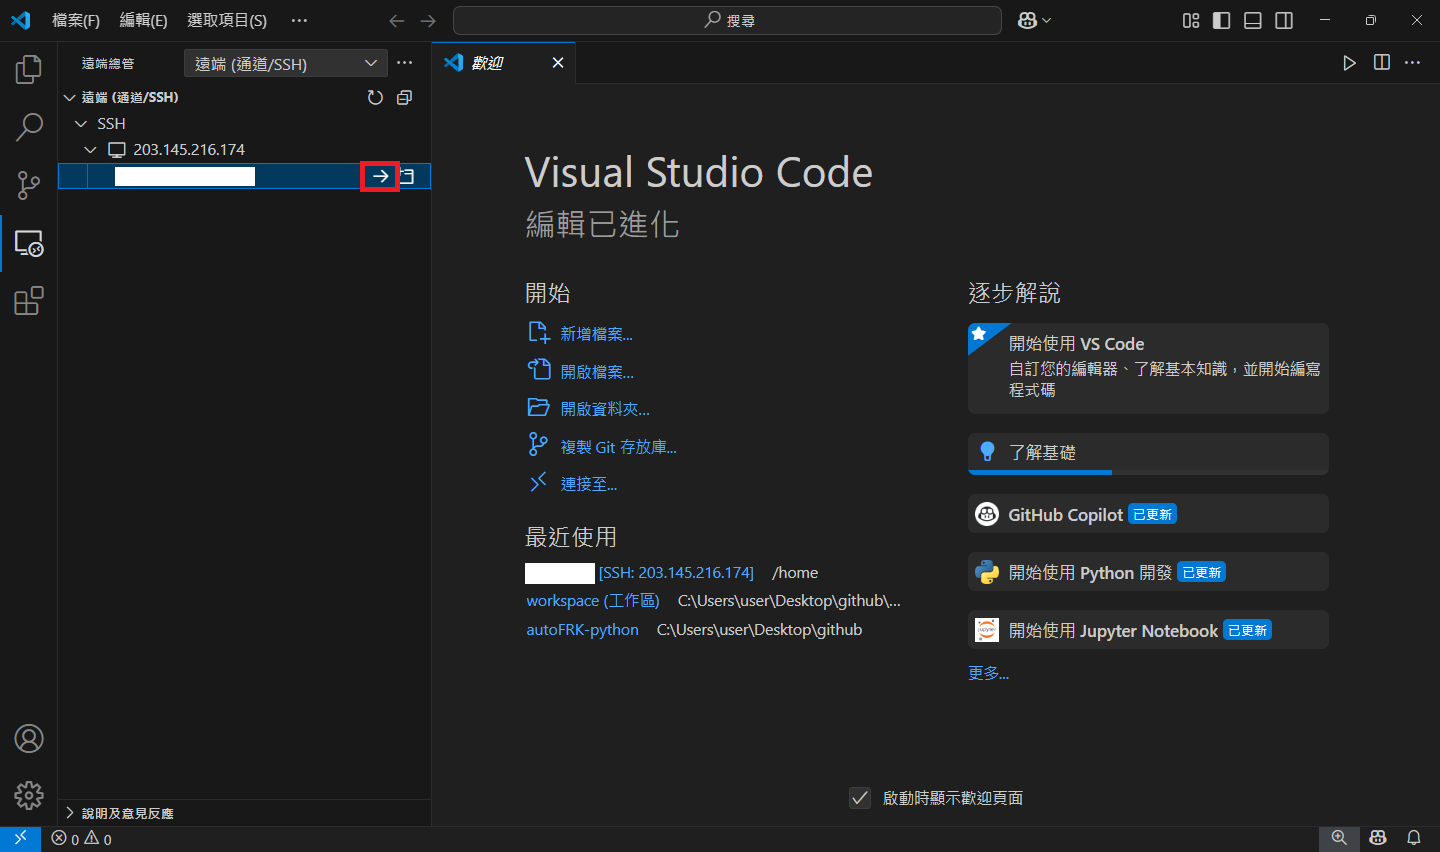Open the 選取項目(S) menu
The height and width of the screenshot is (852, 1440).
tap(227, 20)
